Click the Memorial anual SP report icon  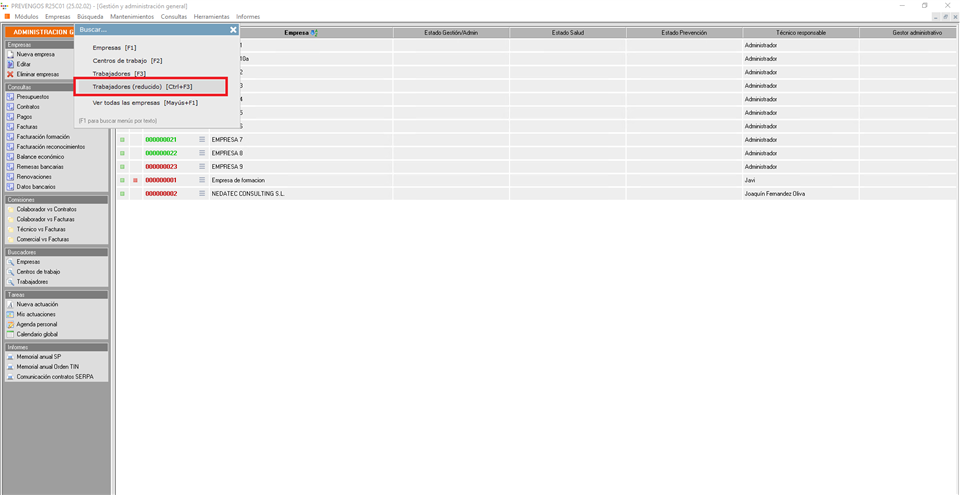pyautogui.click(x=10, y=357)
